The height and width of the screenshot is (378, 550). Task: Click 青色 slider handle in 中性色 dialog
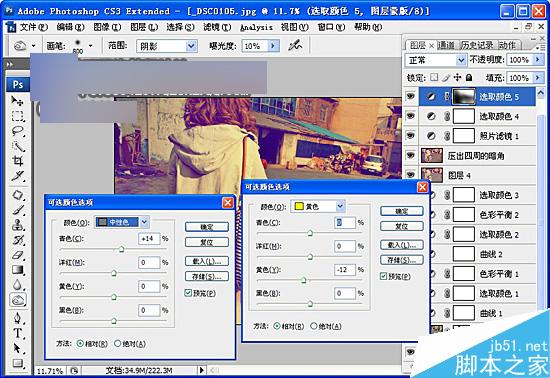pyautogui.click(x=121, y=249)
